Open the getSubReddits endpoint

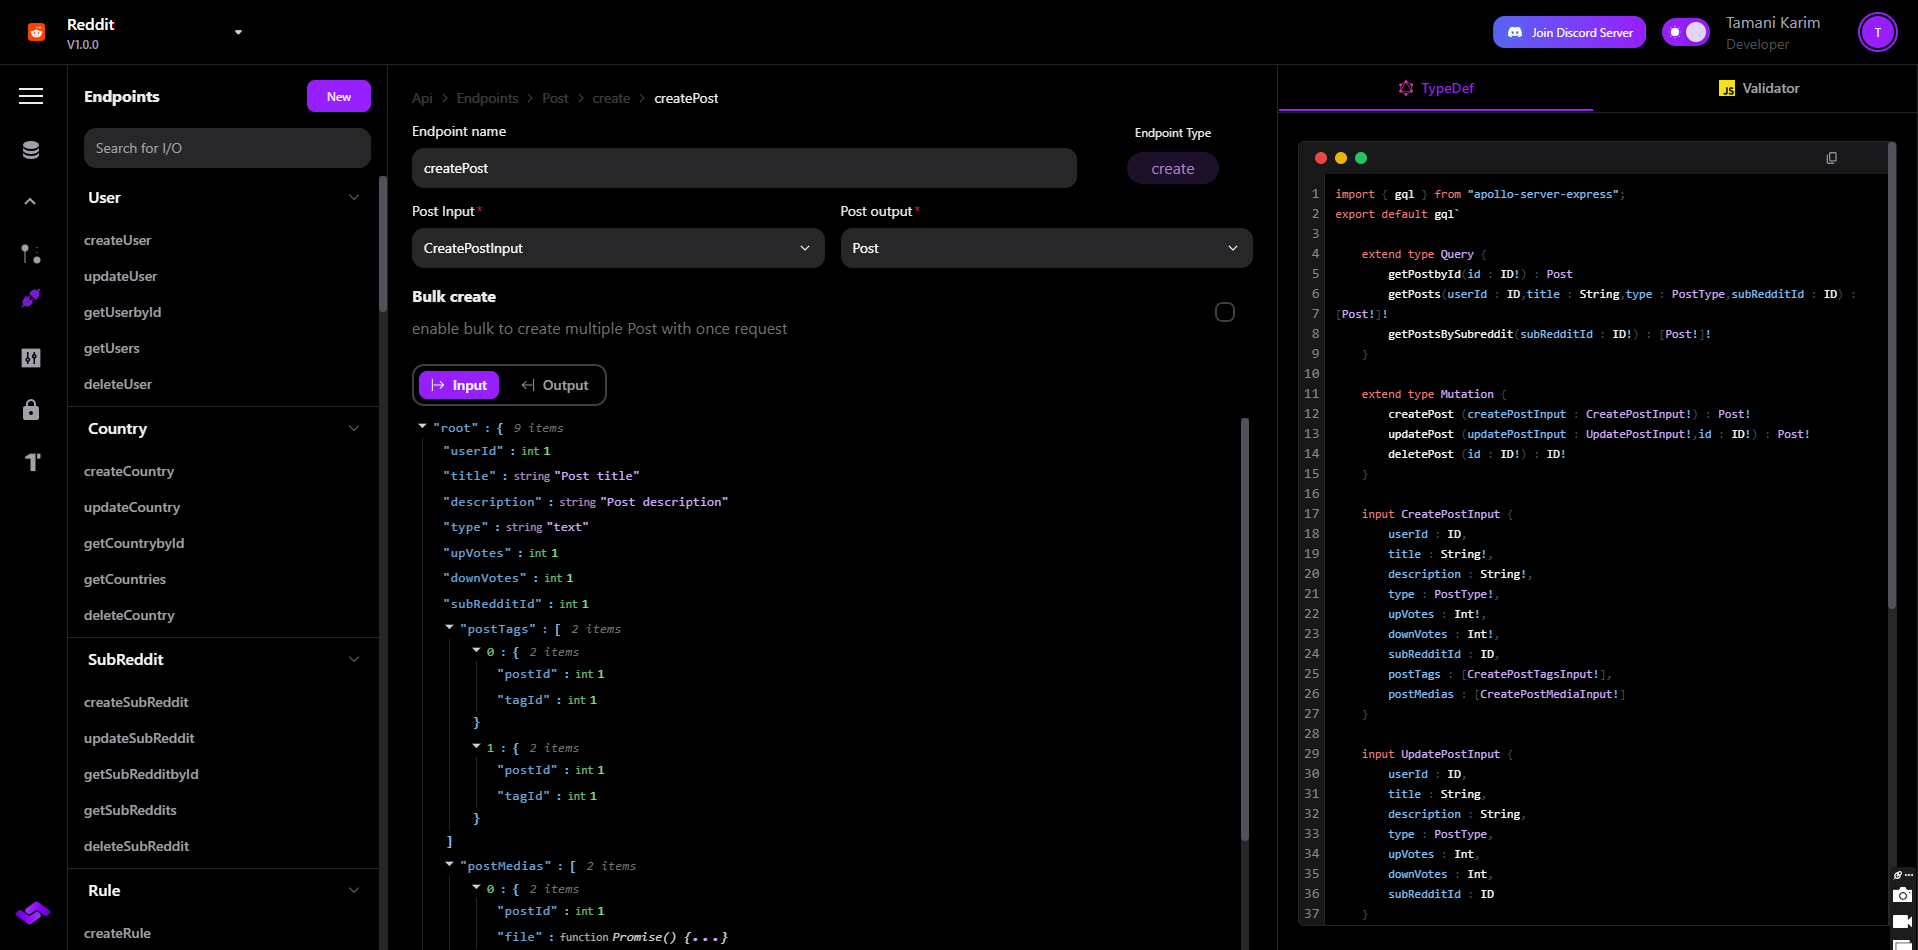tap(130, 810)
